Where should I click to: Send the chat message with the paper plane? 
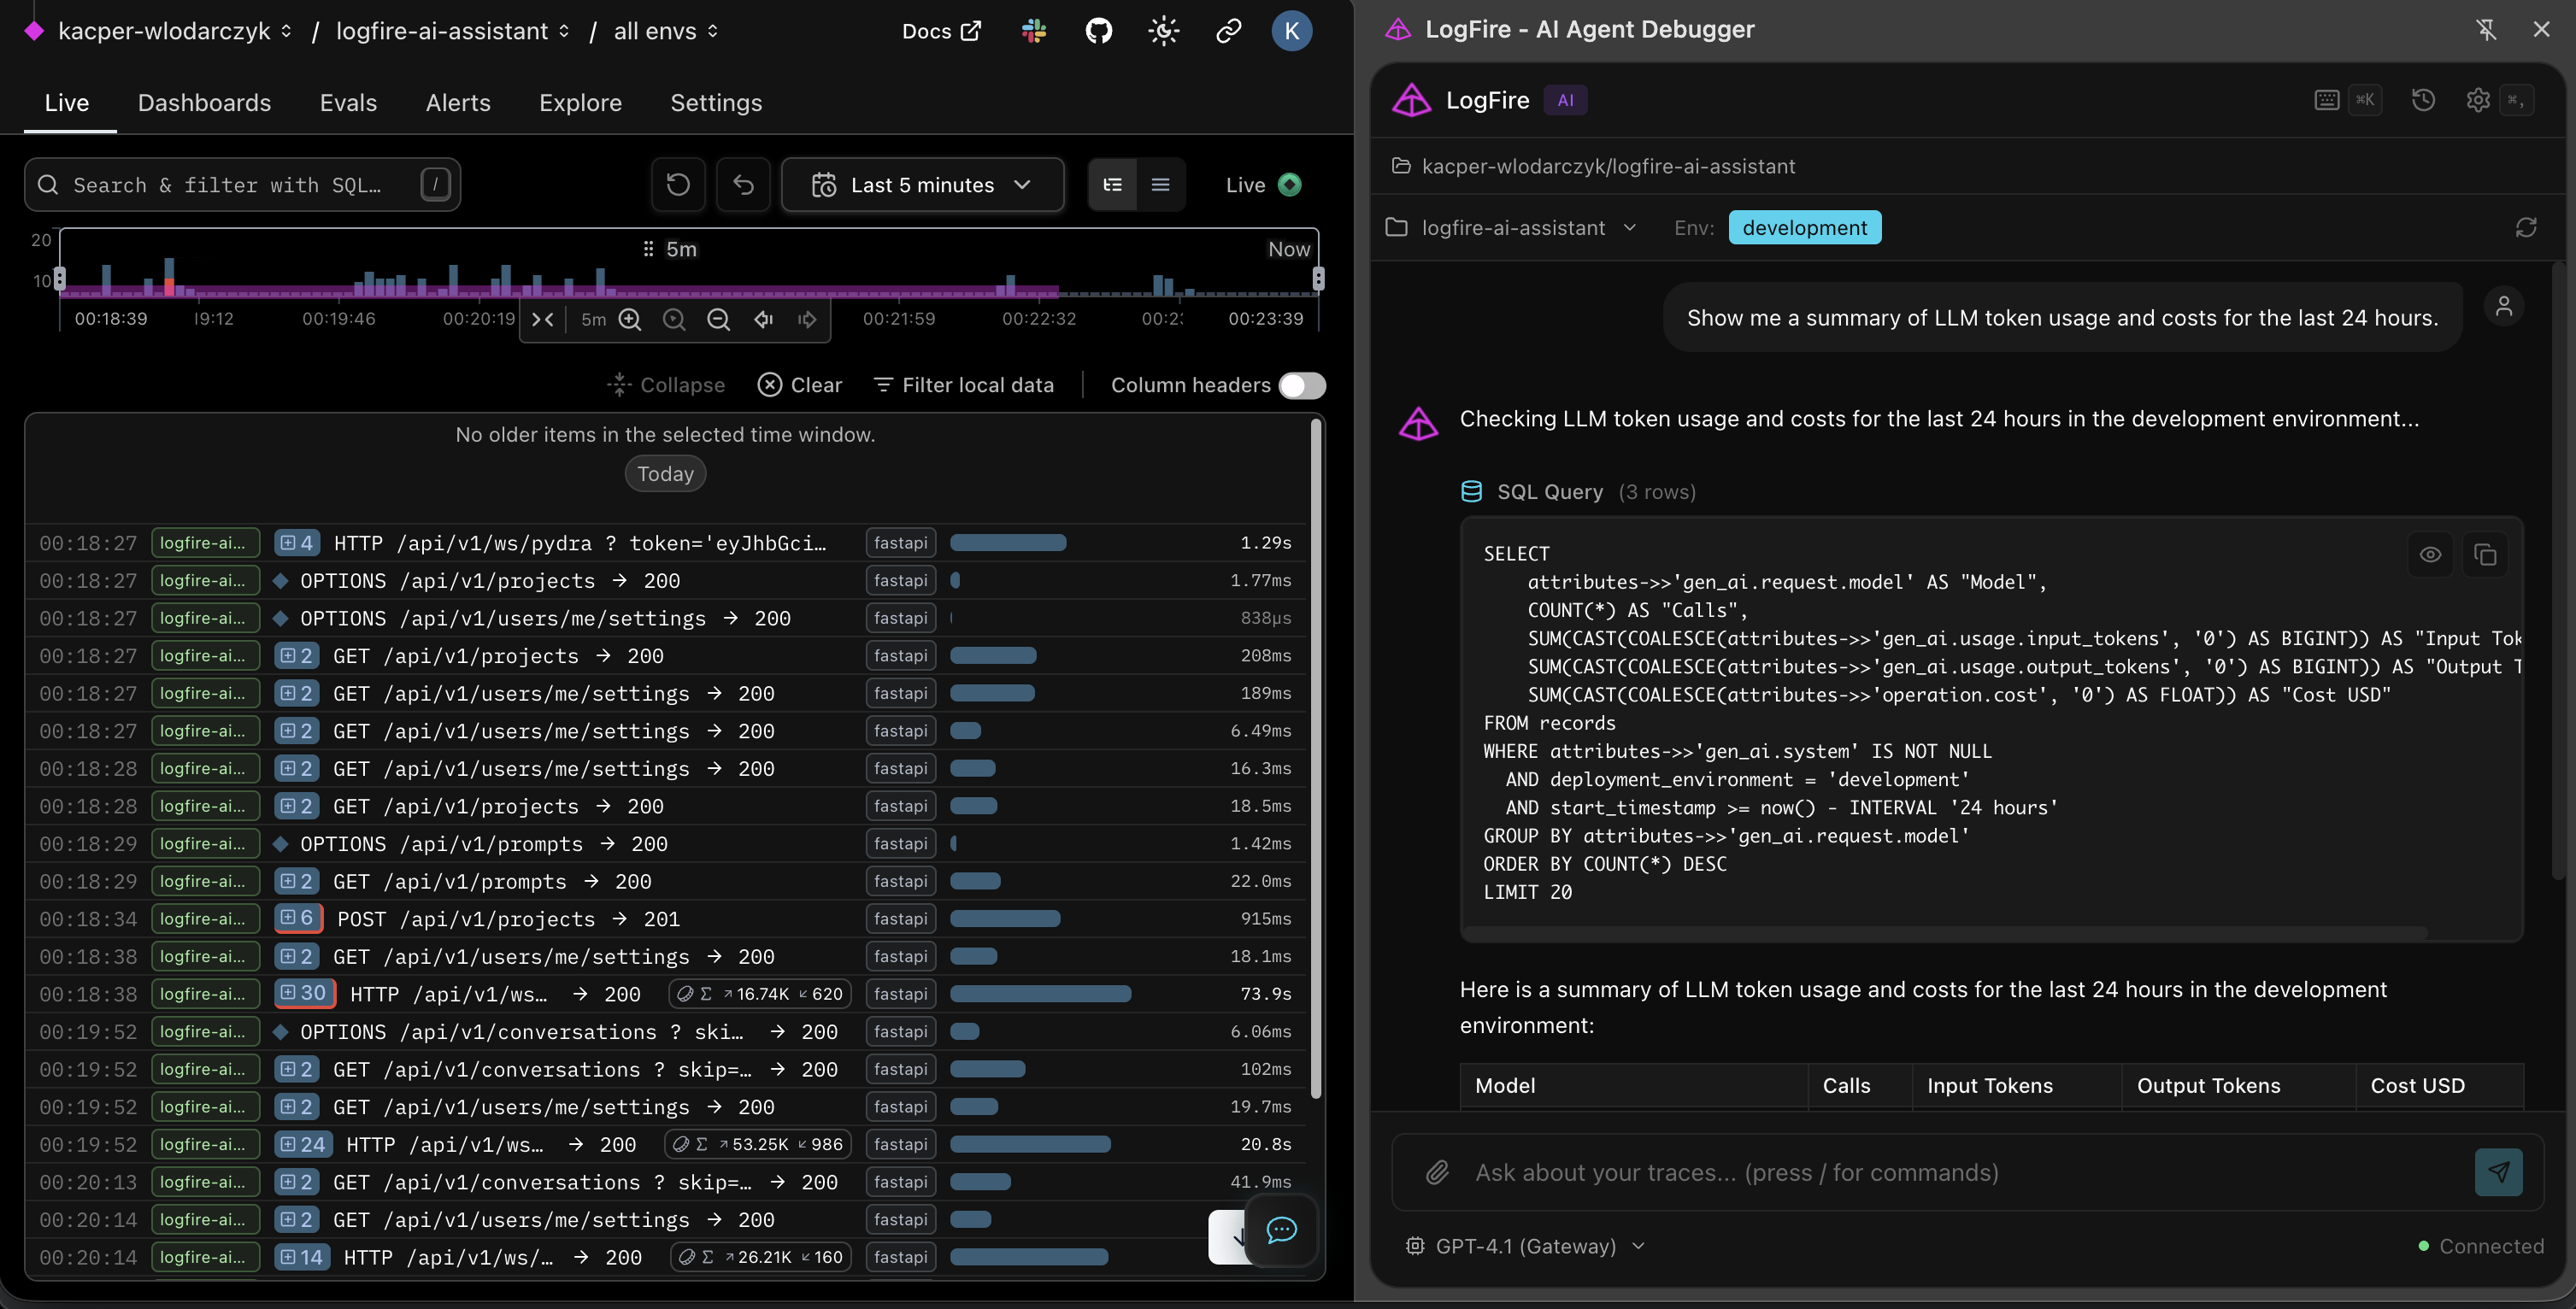2499,1172
